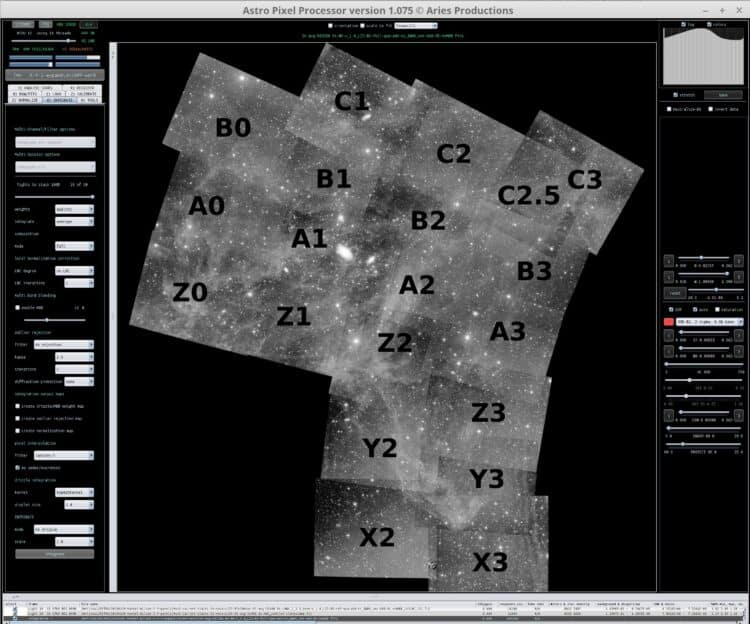Image resolution: width=750 pixels, height=624 pixels.
Task: Check create outlier rejection map
Action: pyautogui.click(x=18, y=418)
